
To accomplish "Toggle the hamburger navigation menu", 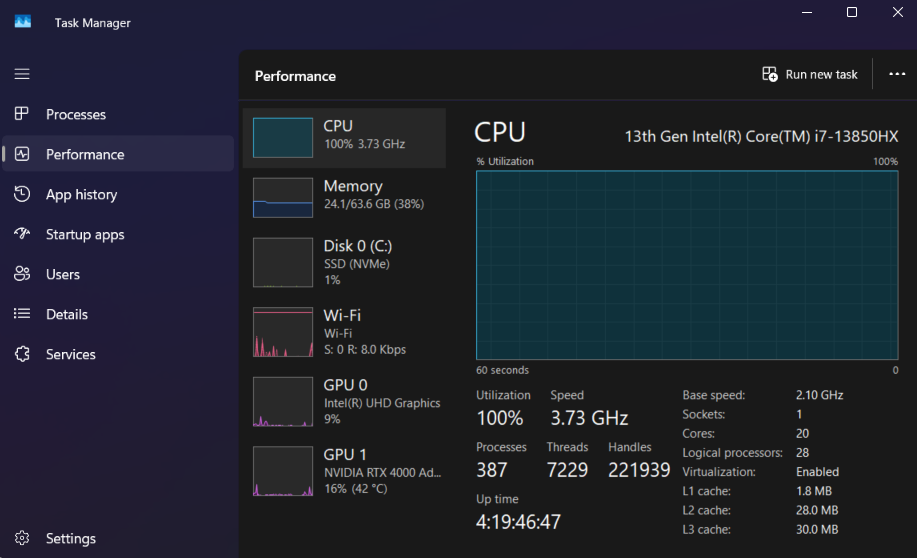I will click(x=22, y=74).
